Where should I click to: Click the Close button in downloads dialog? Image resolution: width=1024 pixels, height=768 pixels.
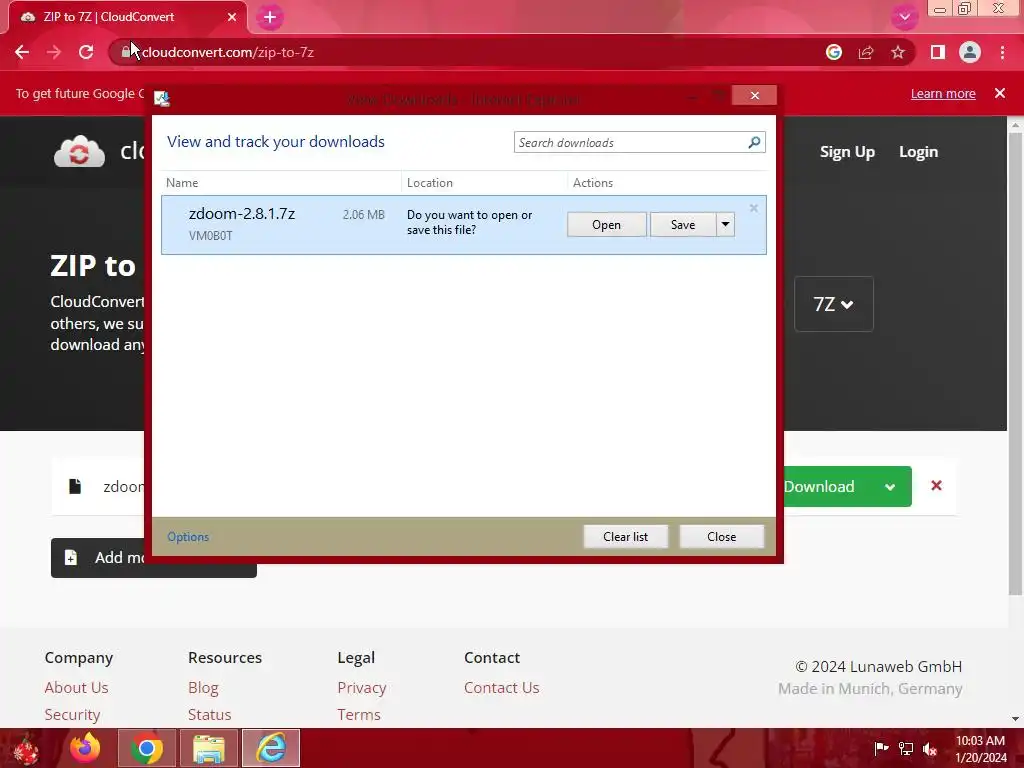(722, 537)
